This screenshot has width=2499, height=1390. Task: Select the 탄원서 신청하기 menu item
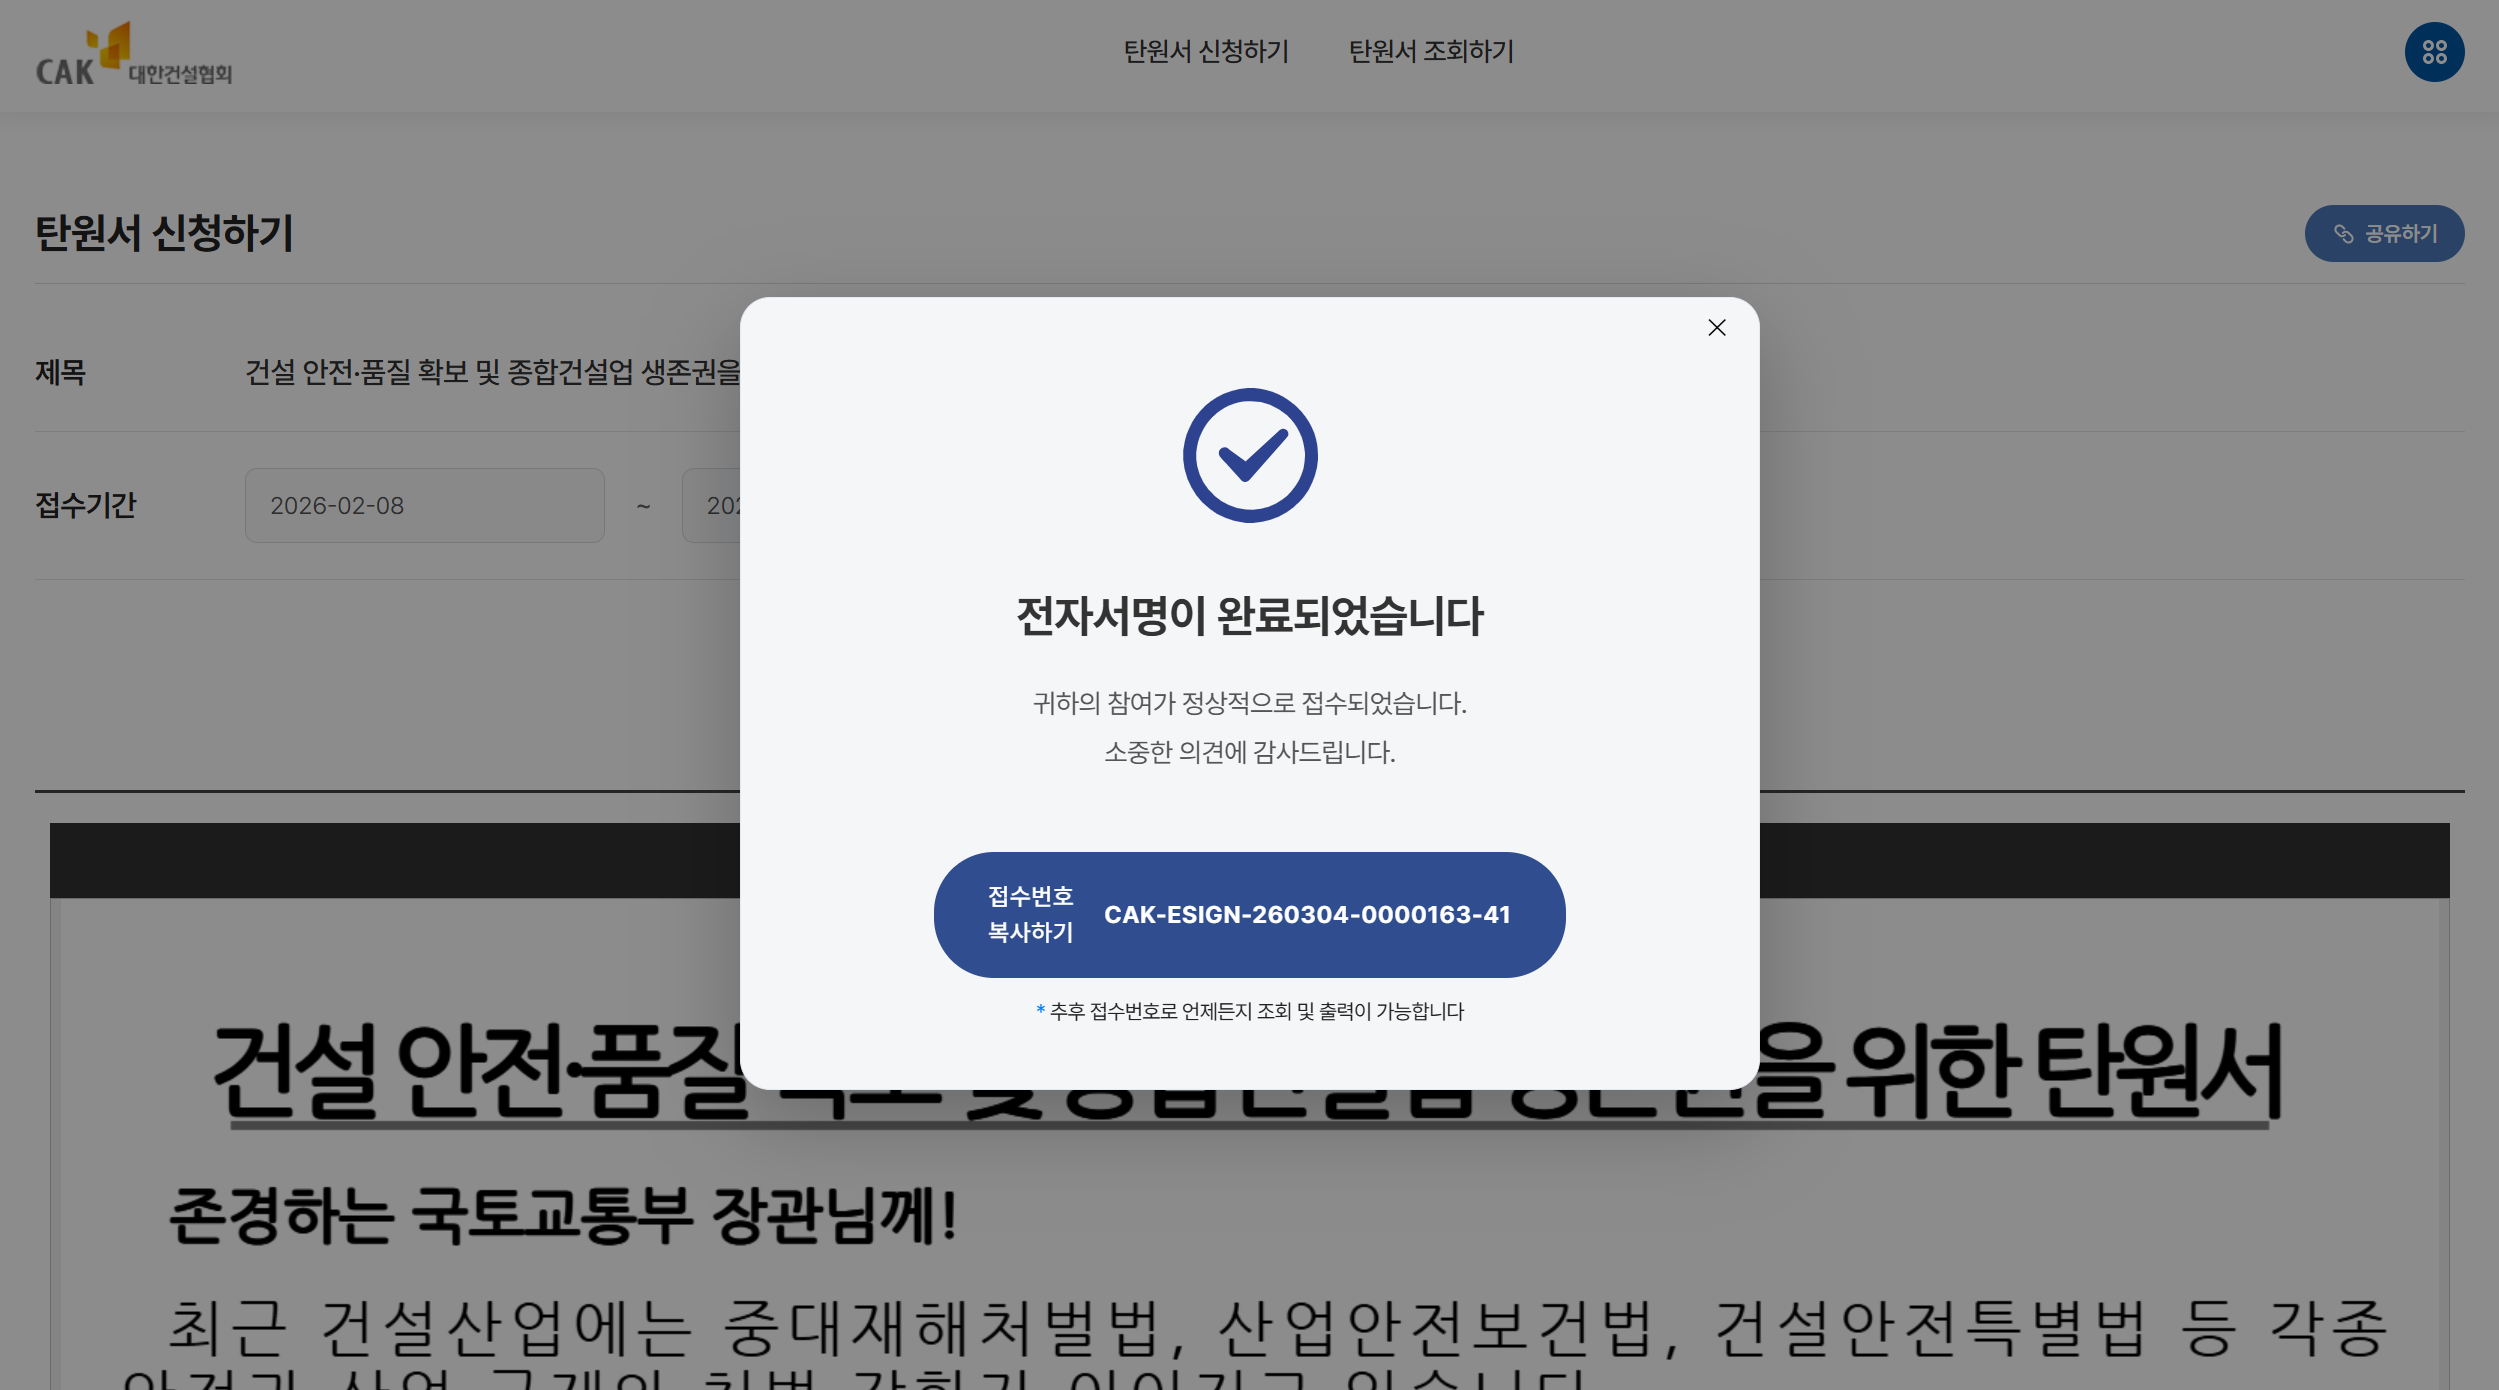tap(1206, 50)
